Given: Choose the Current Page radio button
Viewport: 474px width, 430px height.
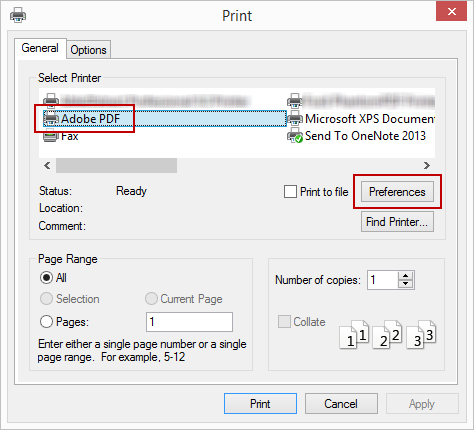Looking at the screenshot, I should click(151, 299).
